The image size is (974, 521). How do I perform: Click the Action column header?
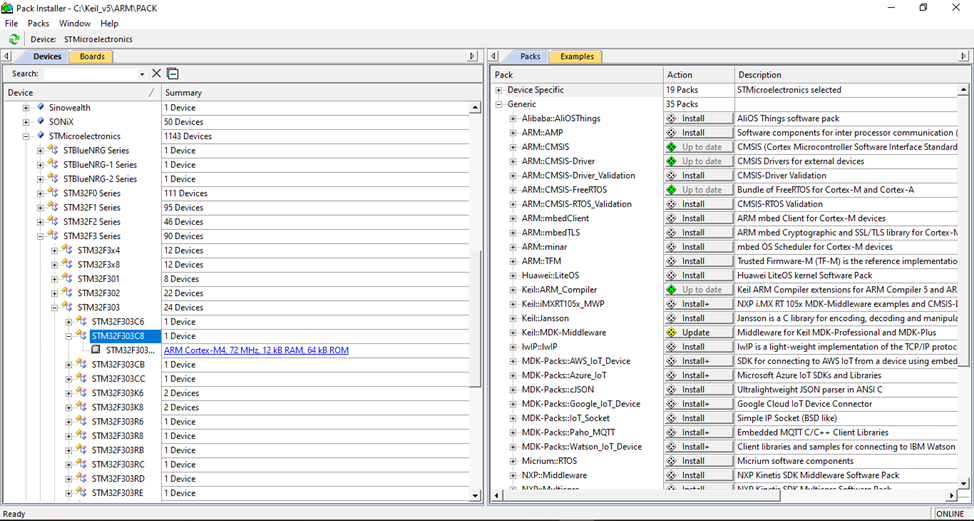point(699,75)
